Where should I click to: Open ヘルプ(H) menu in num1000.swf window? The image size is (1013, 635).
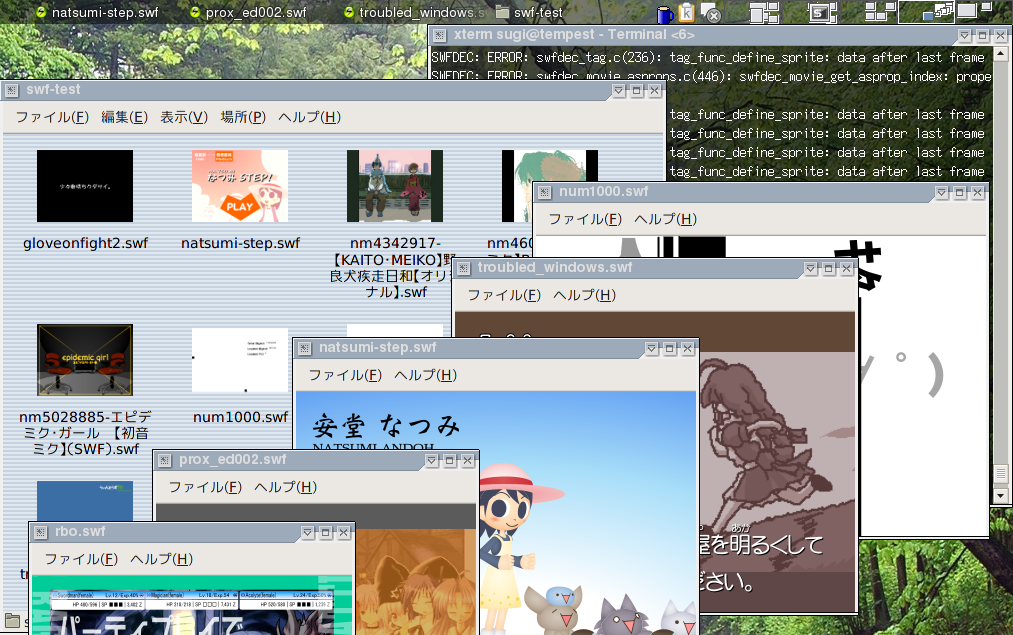[x=665, y=219]
